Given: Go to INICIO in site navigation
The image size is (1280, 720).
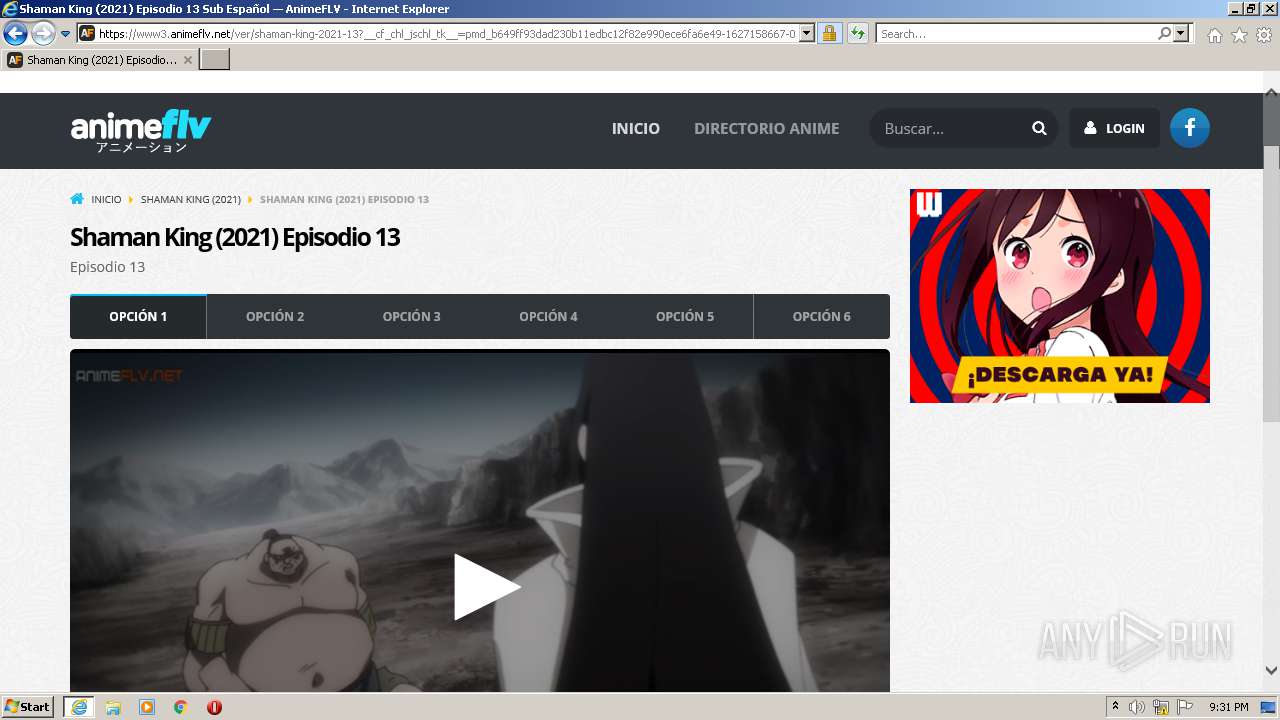Looking at the screenshot, I should [636, 128].
